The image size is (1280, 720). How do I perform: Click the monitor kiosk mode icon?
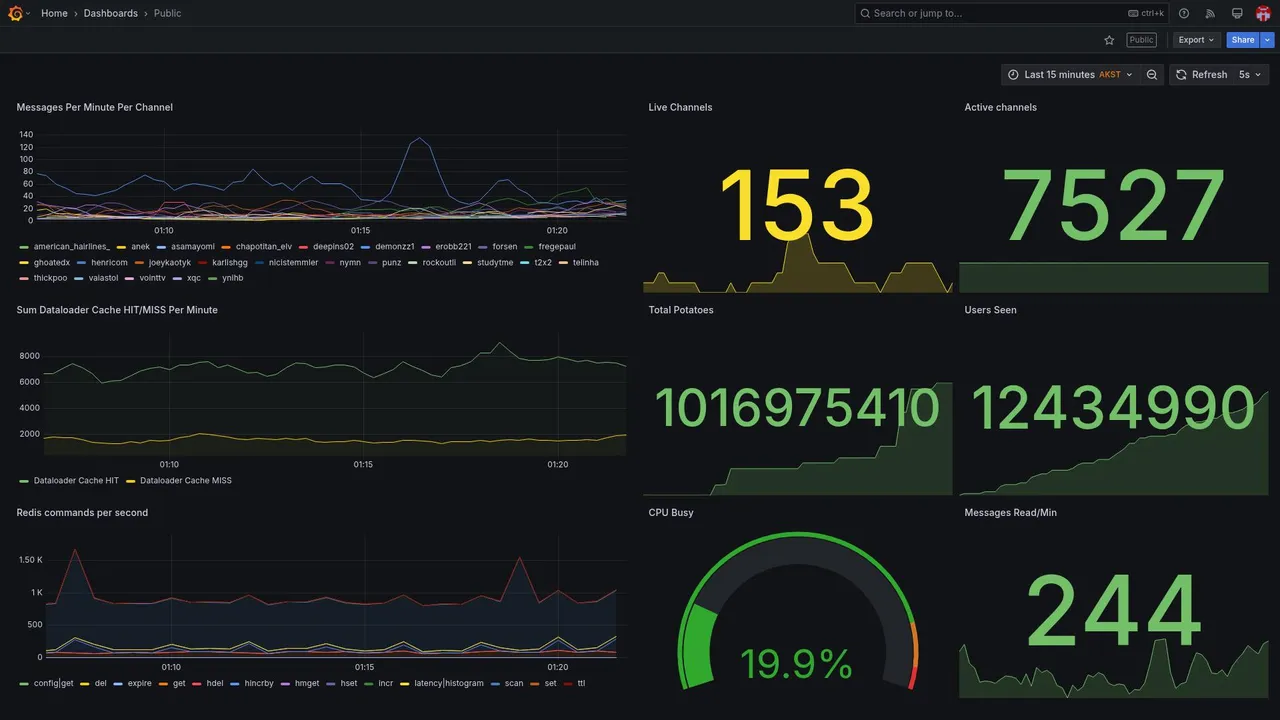[1237, 13]
